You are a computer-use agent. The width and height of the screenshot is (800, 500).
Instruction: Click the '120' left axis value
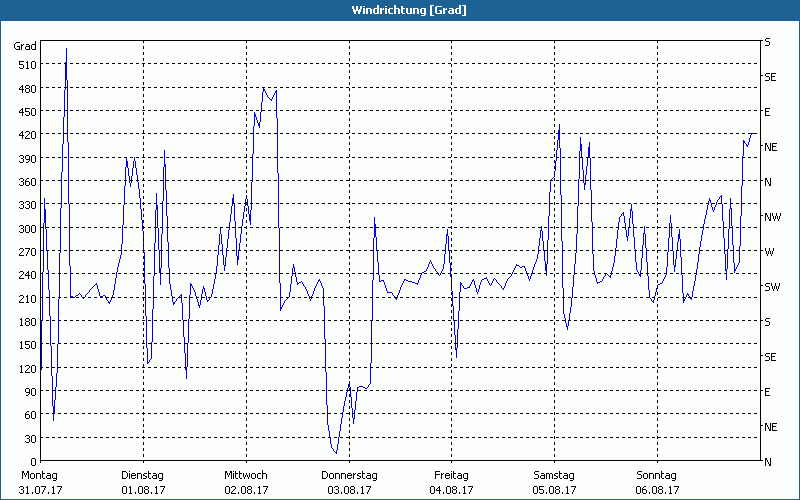[28, 369]
